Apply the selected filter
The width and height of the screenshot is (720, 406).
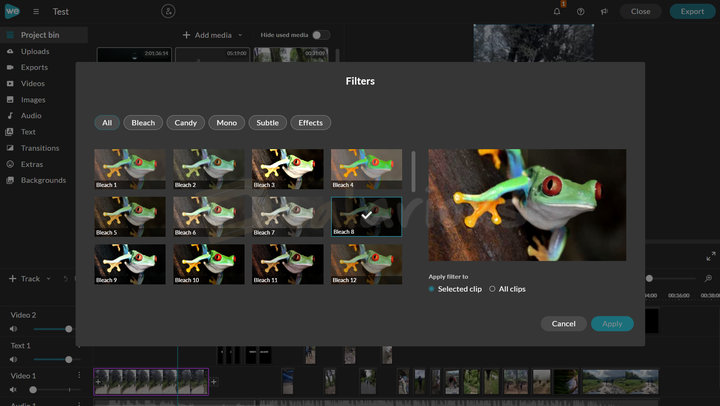(612, 324)
